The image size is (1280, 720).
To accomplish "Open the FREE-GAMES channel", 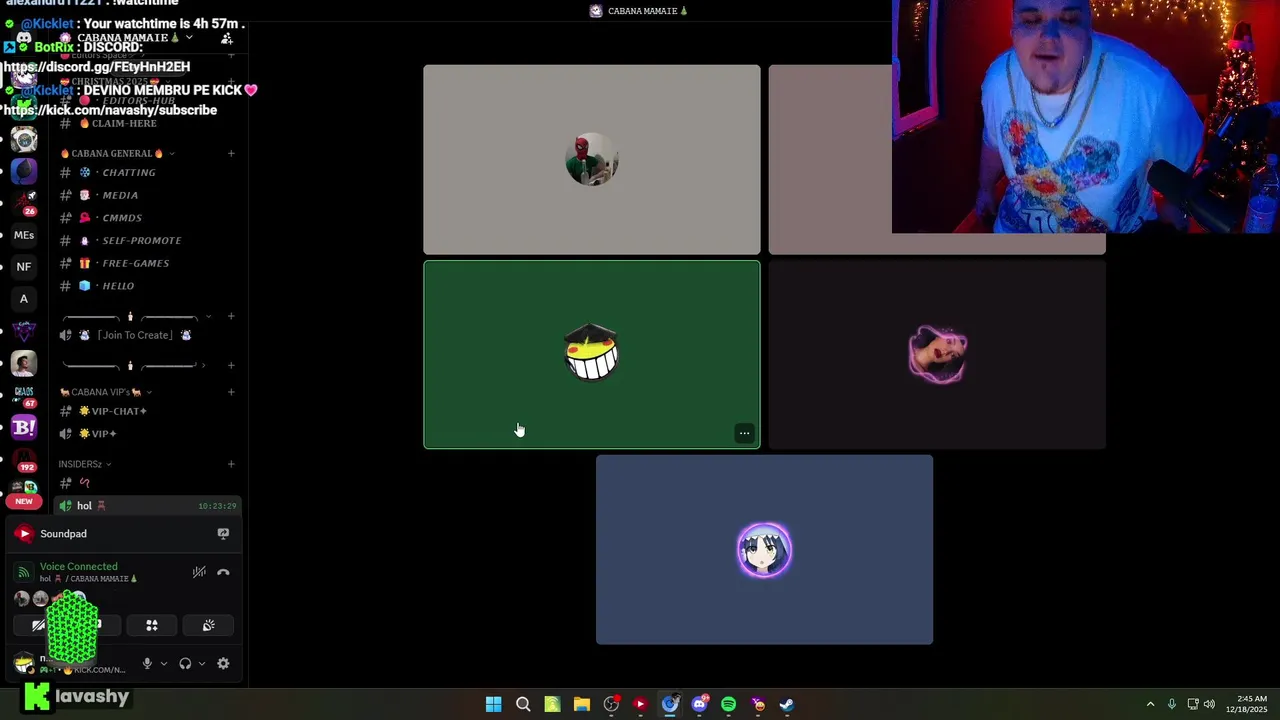I will point(148,263).
